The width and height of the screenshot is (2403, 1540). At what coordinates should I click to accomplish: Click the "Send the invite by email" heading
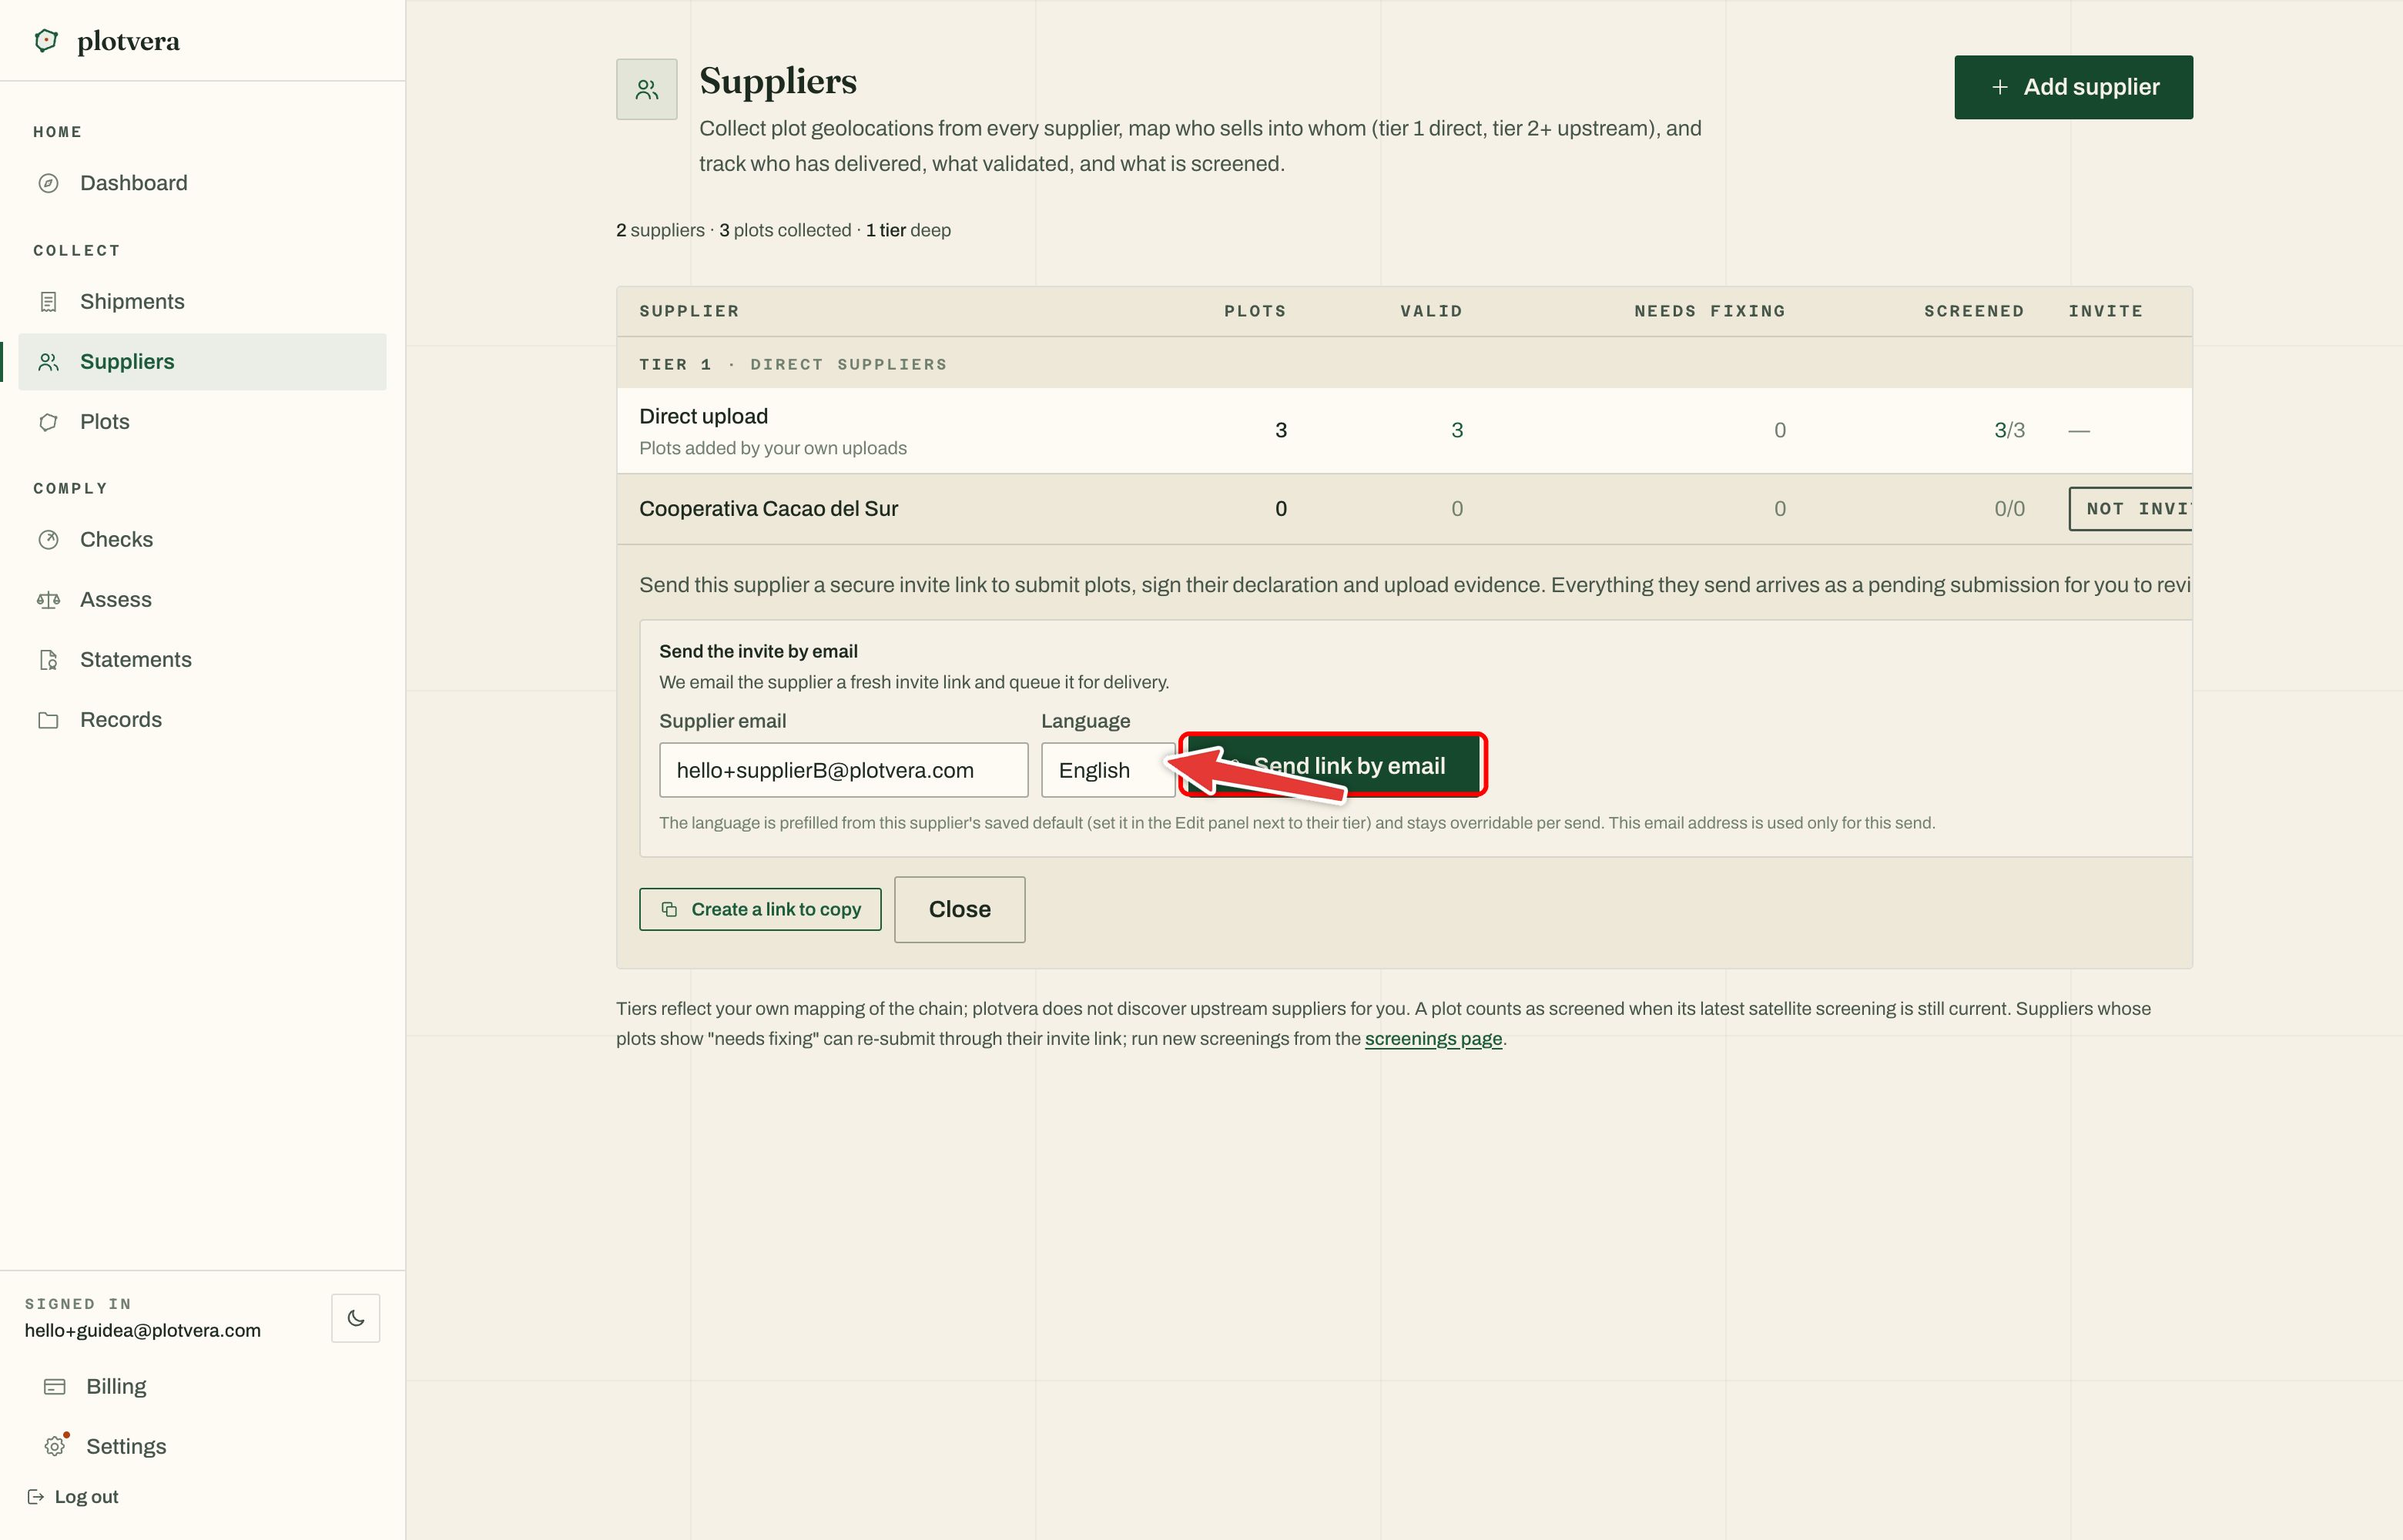point(758,651)
